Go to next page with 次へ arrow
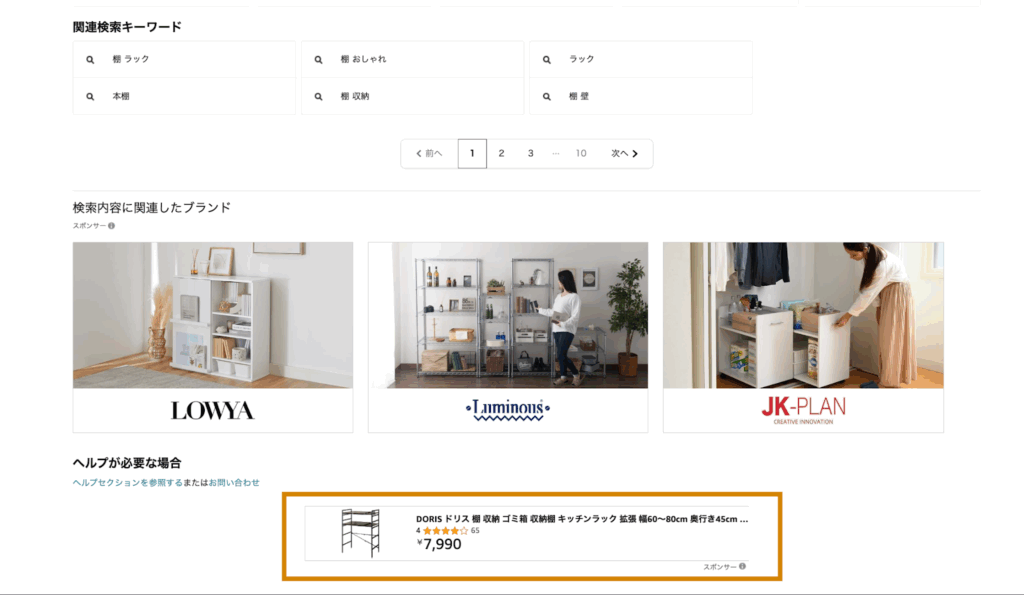1024x595 pixels. coord(625,153)
